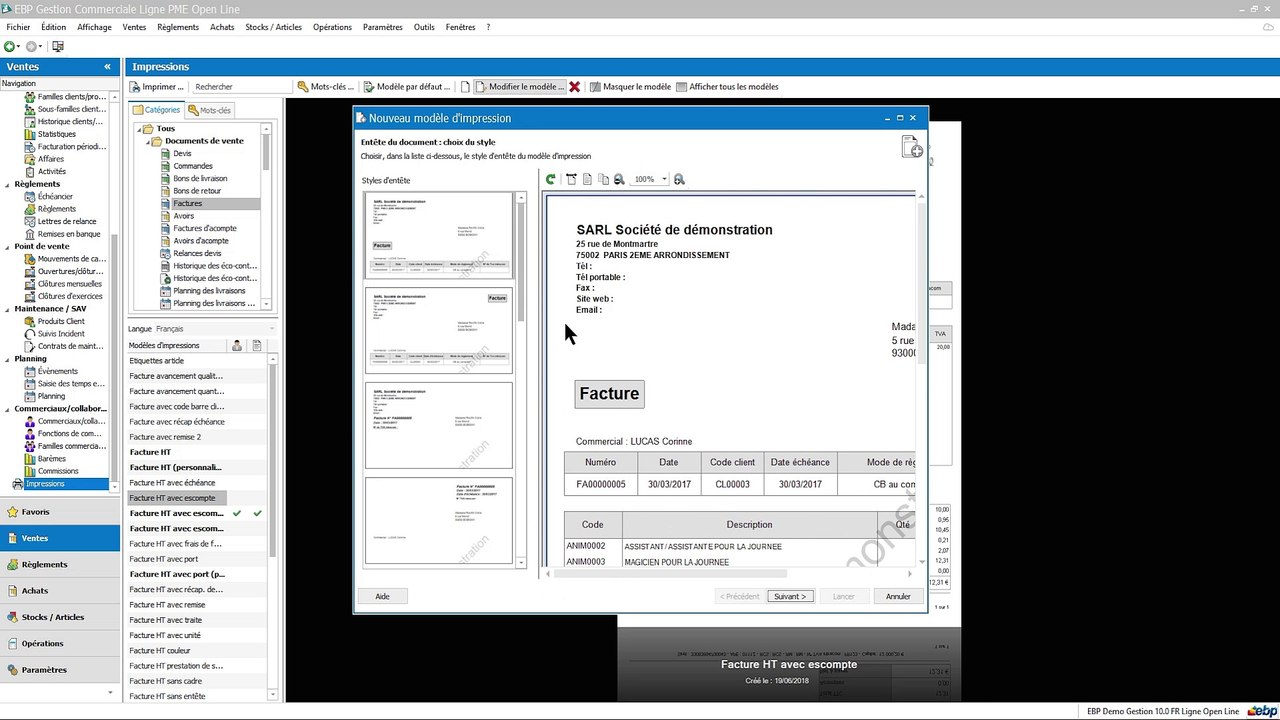Open Événements under Planning
The image size is (1280, 720).
coord(57,371)
